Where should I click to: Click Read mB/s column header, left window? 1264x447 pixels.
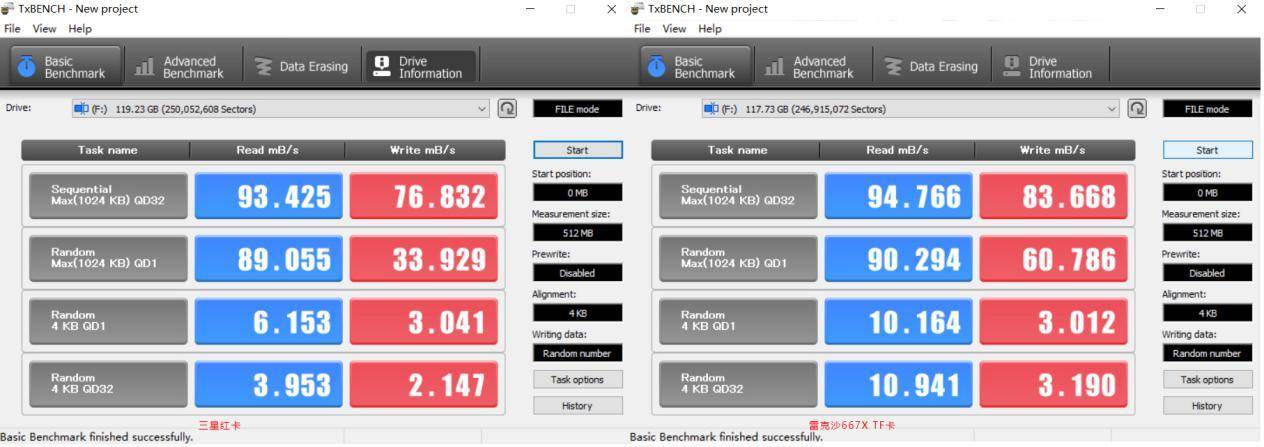pos(268,150)
